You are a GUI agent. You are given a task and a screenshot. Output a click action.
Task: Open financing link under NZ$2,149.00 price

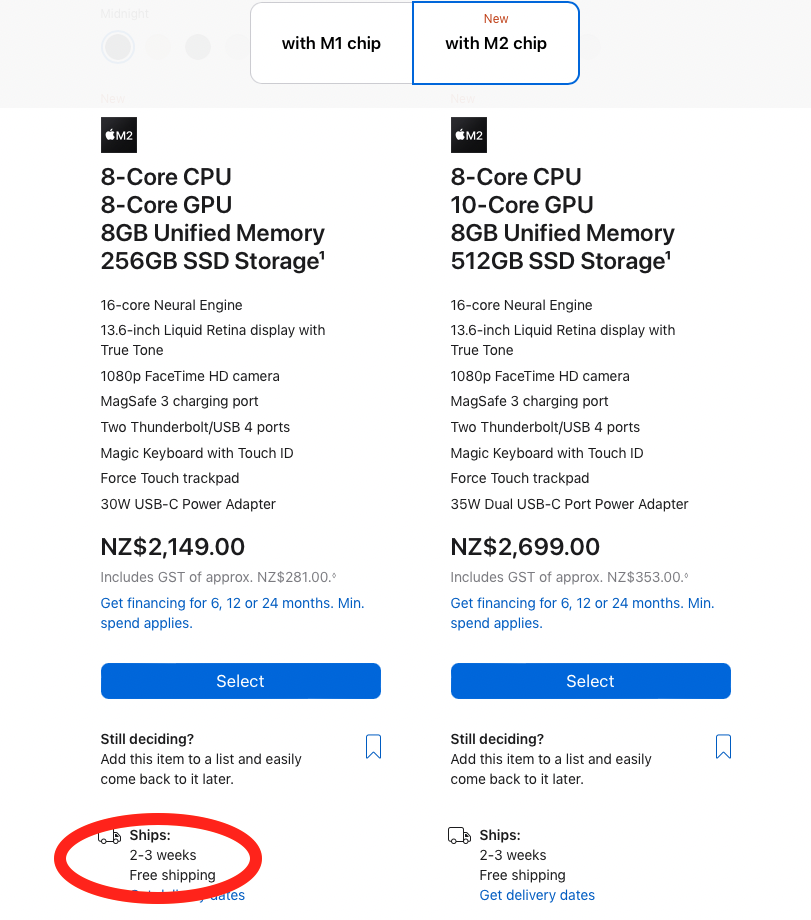click(x=232, y=613)
